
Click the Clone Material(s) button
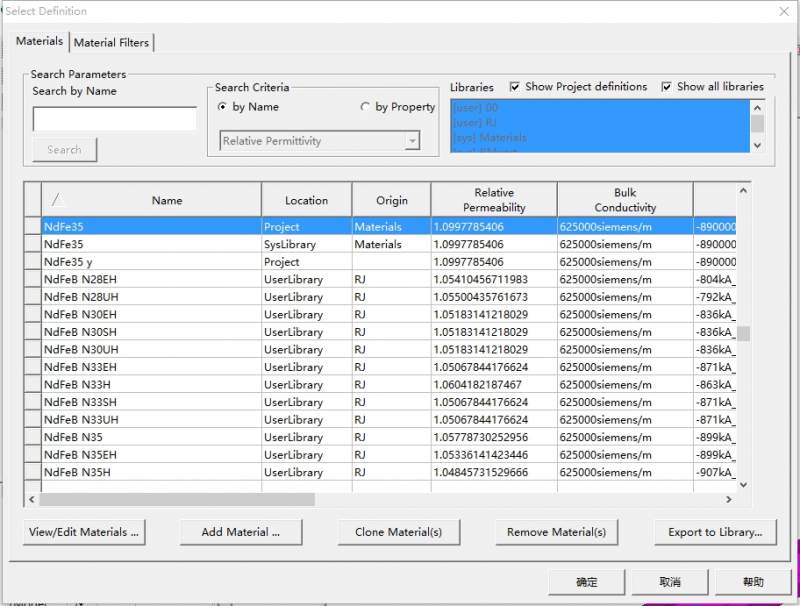point(398,532)
